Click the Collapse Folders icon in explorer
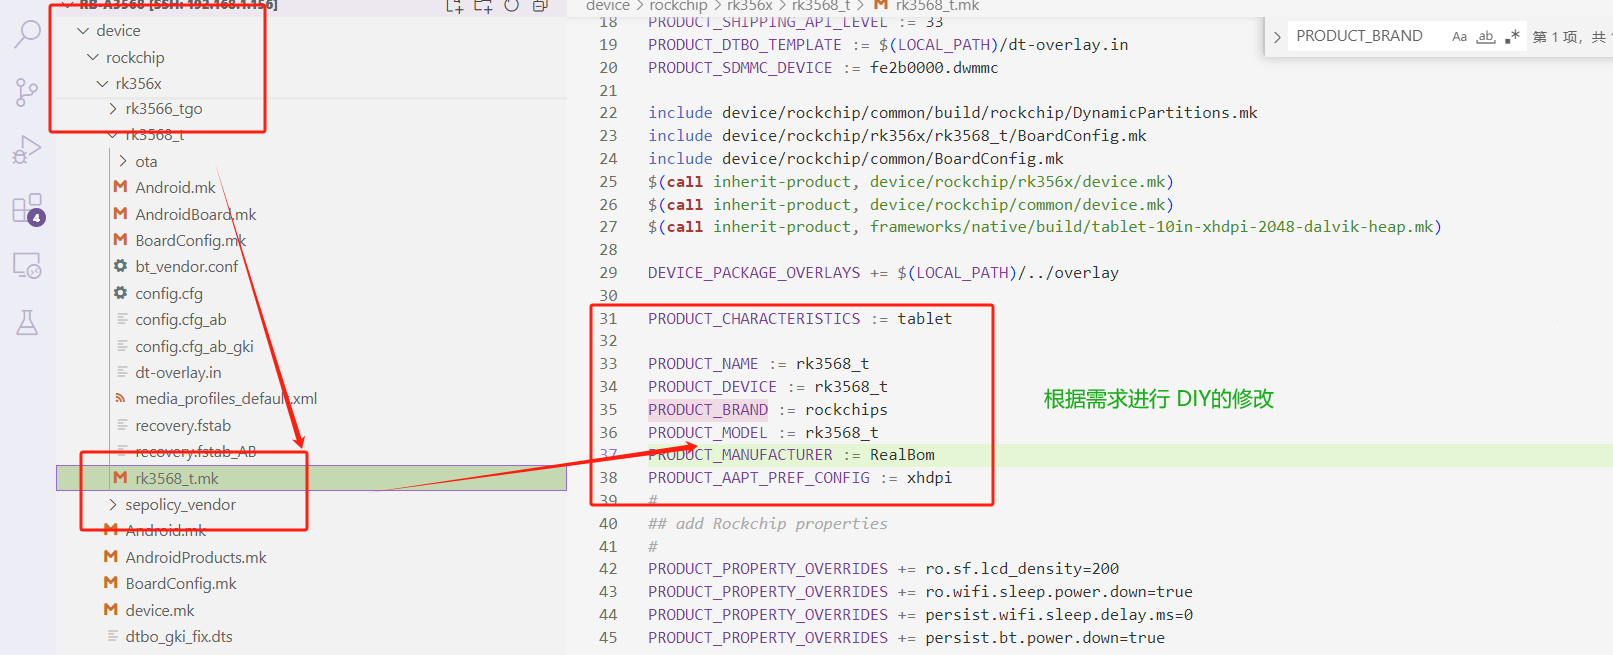The height and width of the screenshot is (655, 1613). click(540, 6)
